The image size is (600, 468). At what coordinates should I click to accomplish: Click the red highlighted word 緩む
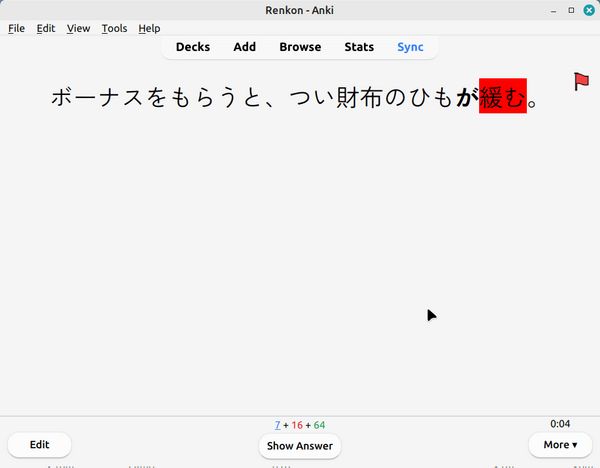click(x=503, y=96)
